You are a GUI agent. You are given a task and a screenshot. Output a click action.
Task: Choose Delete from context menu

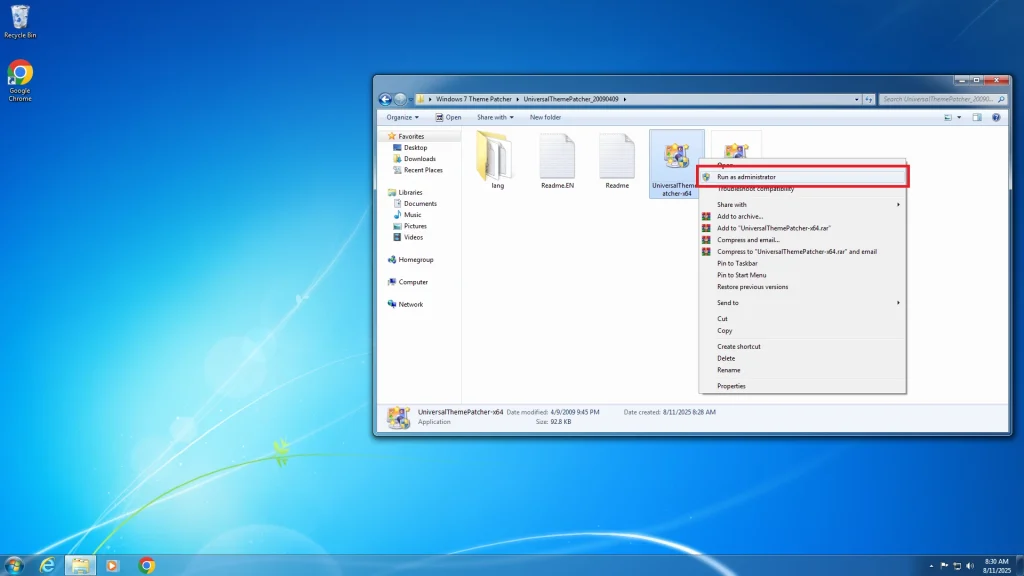pos(802,358)
